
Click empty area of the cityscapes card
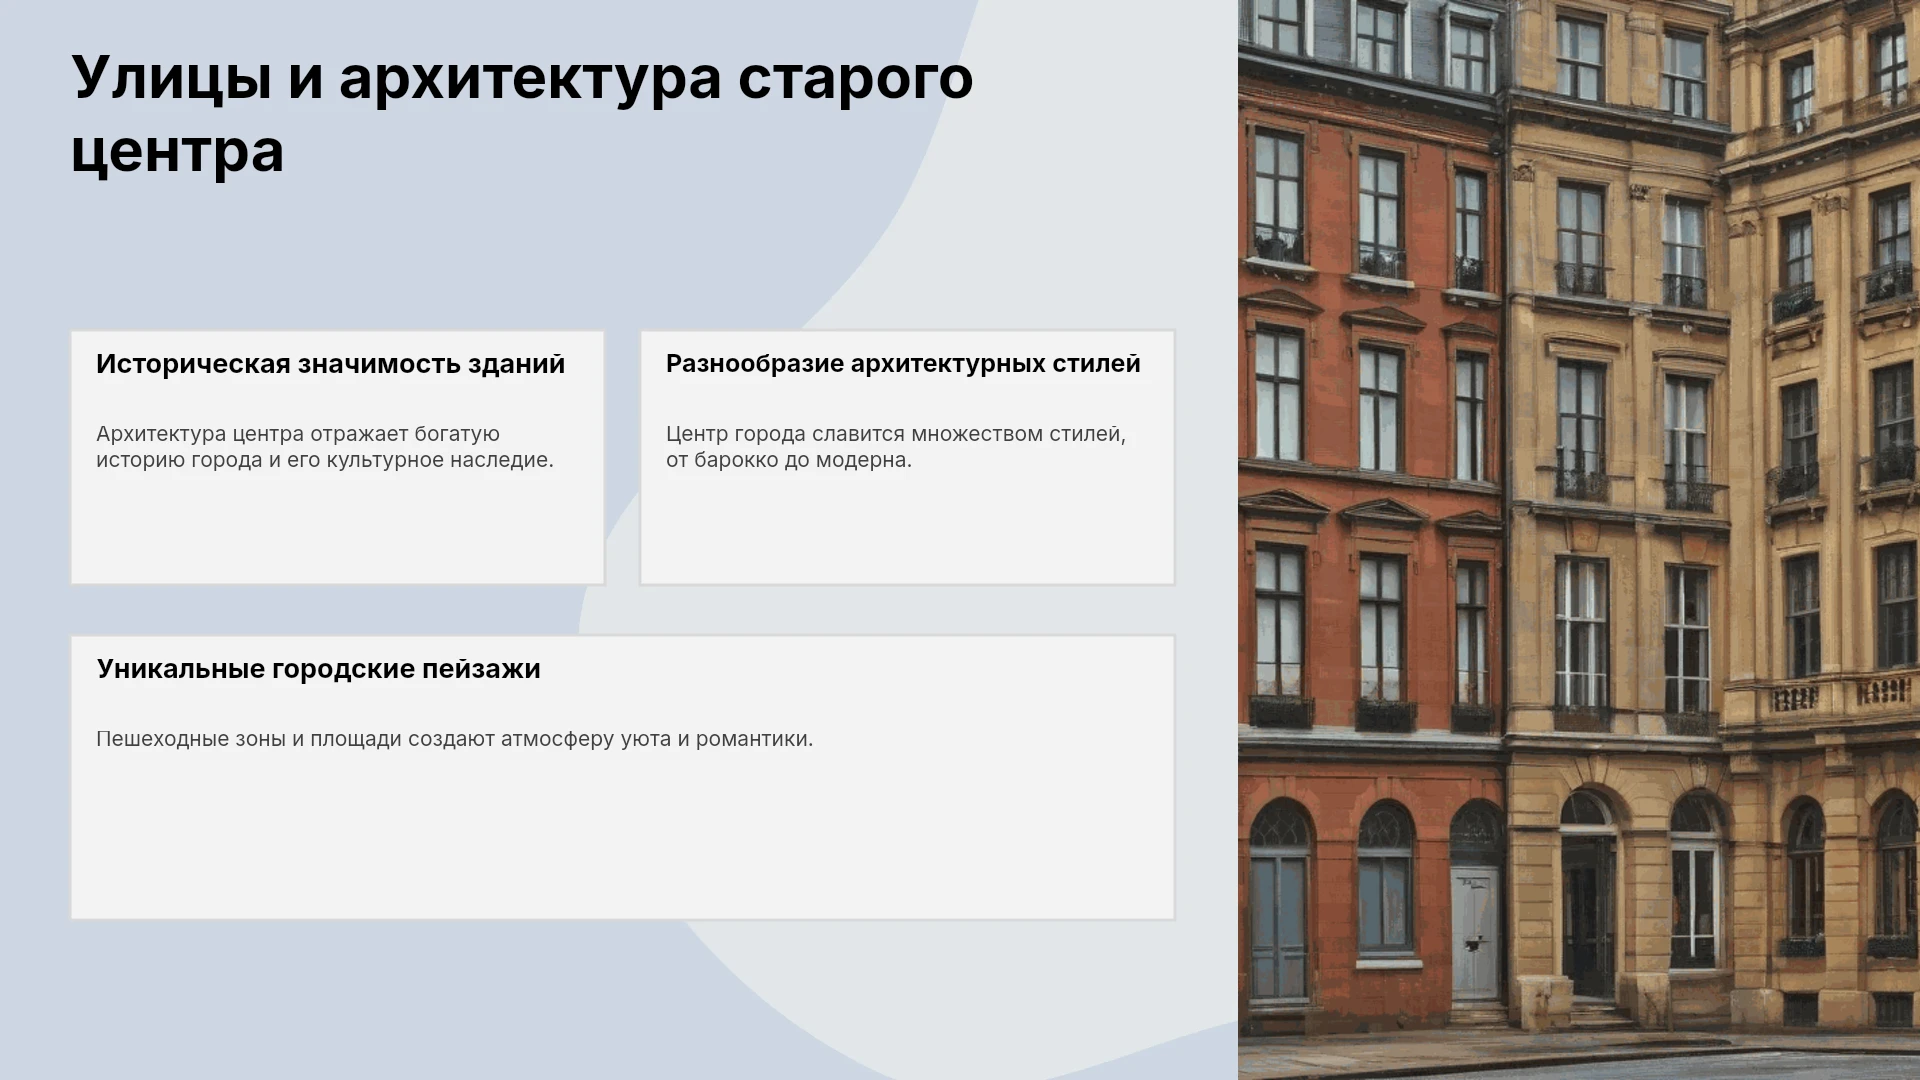coord(622,840)
